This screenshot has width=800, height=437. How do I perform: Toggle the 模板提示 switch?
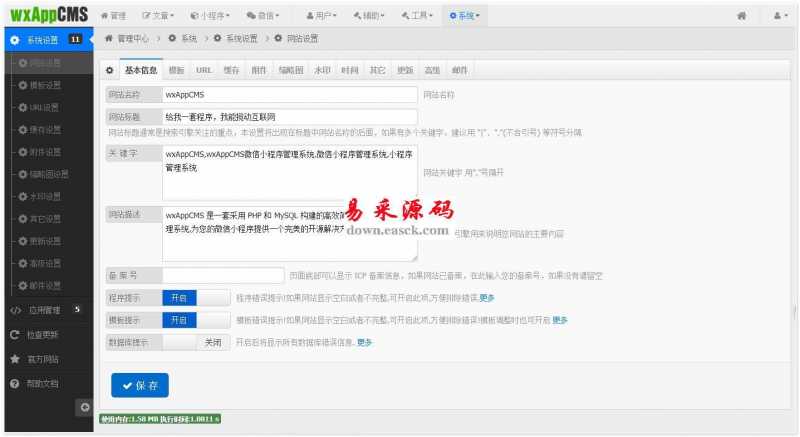tap(196, 320)
